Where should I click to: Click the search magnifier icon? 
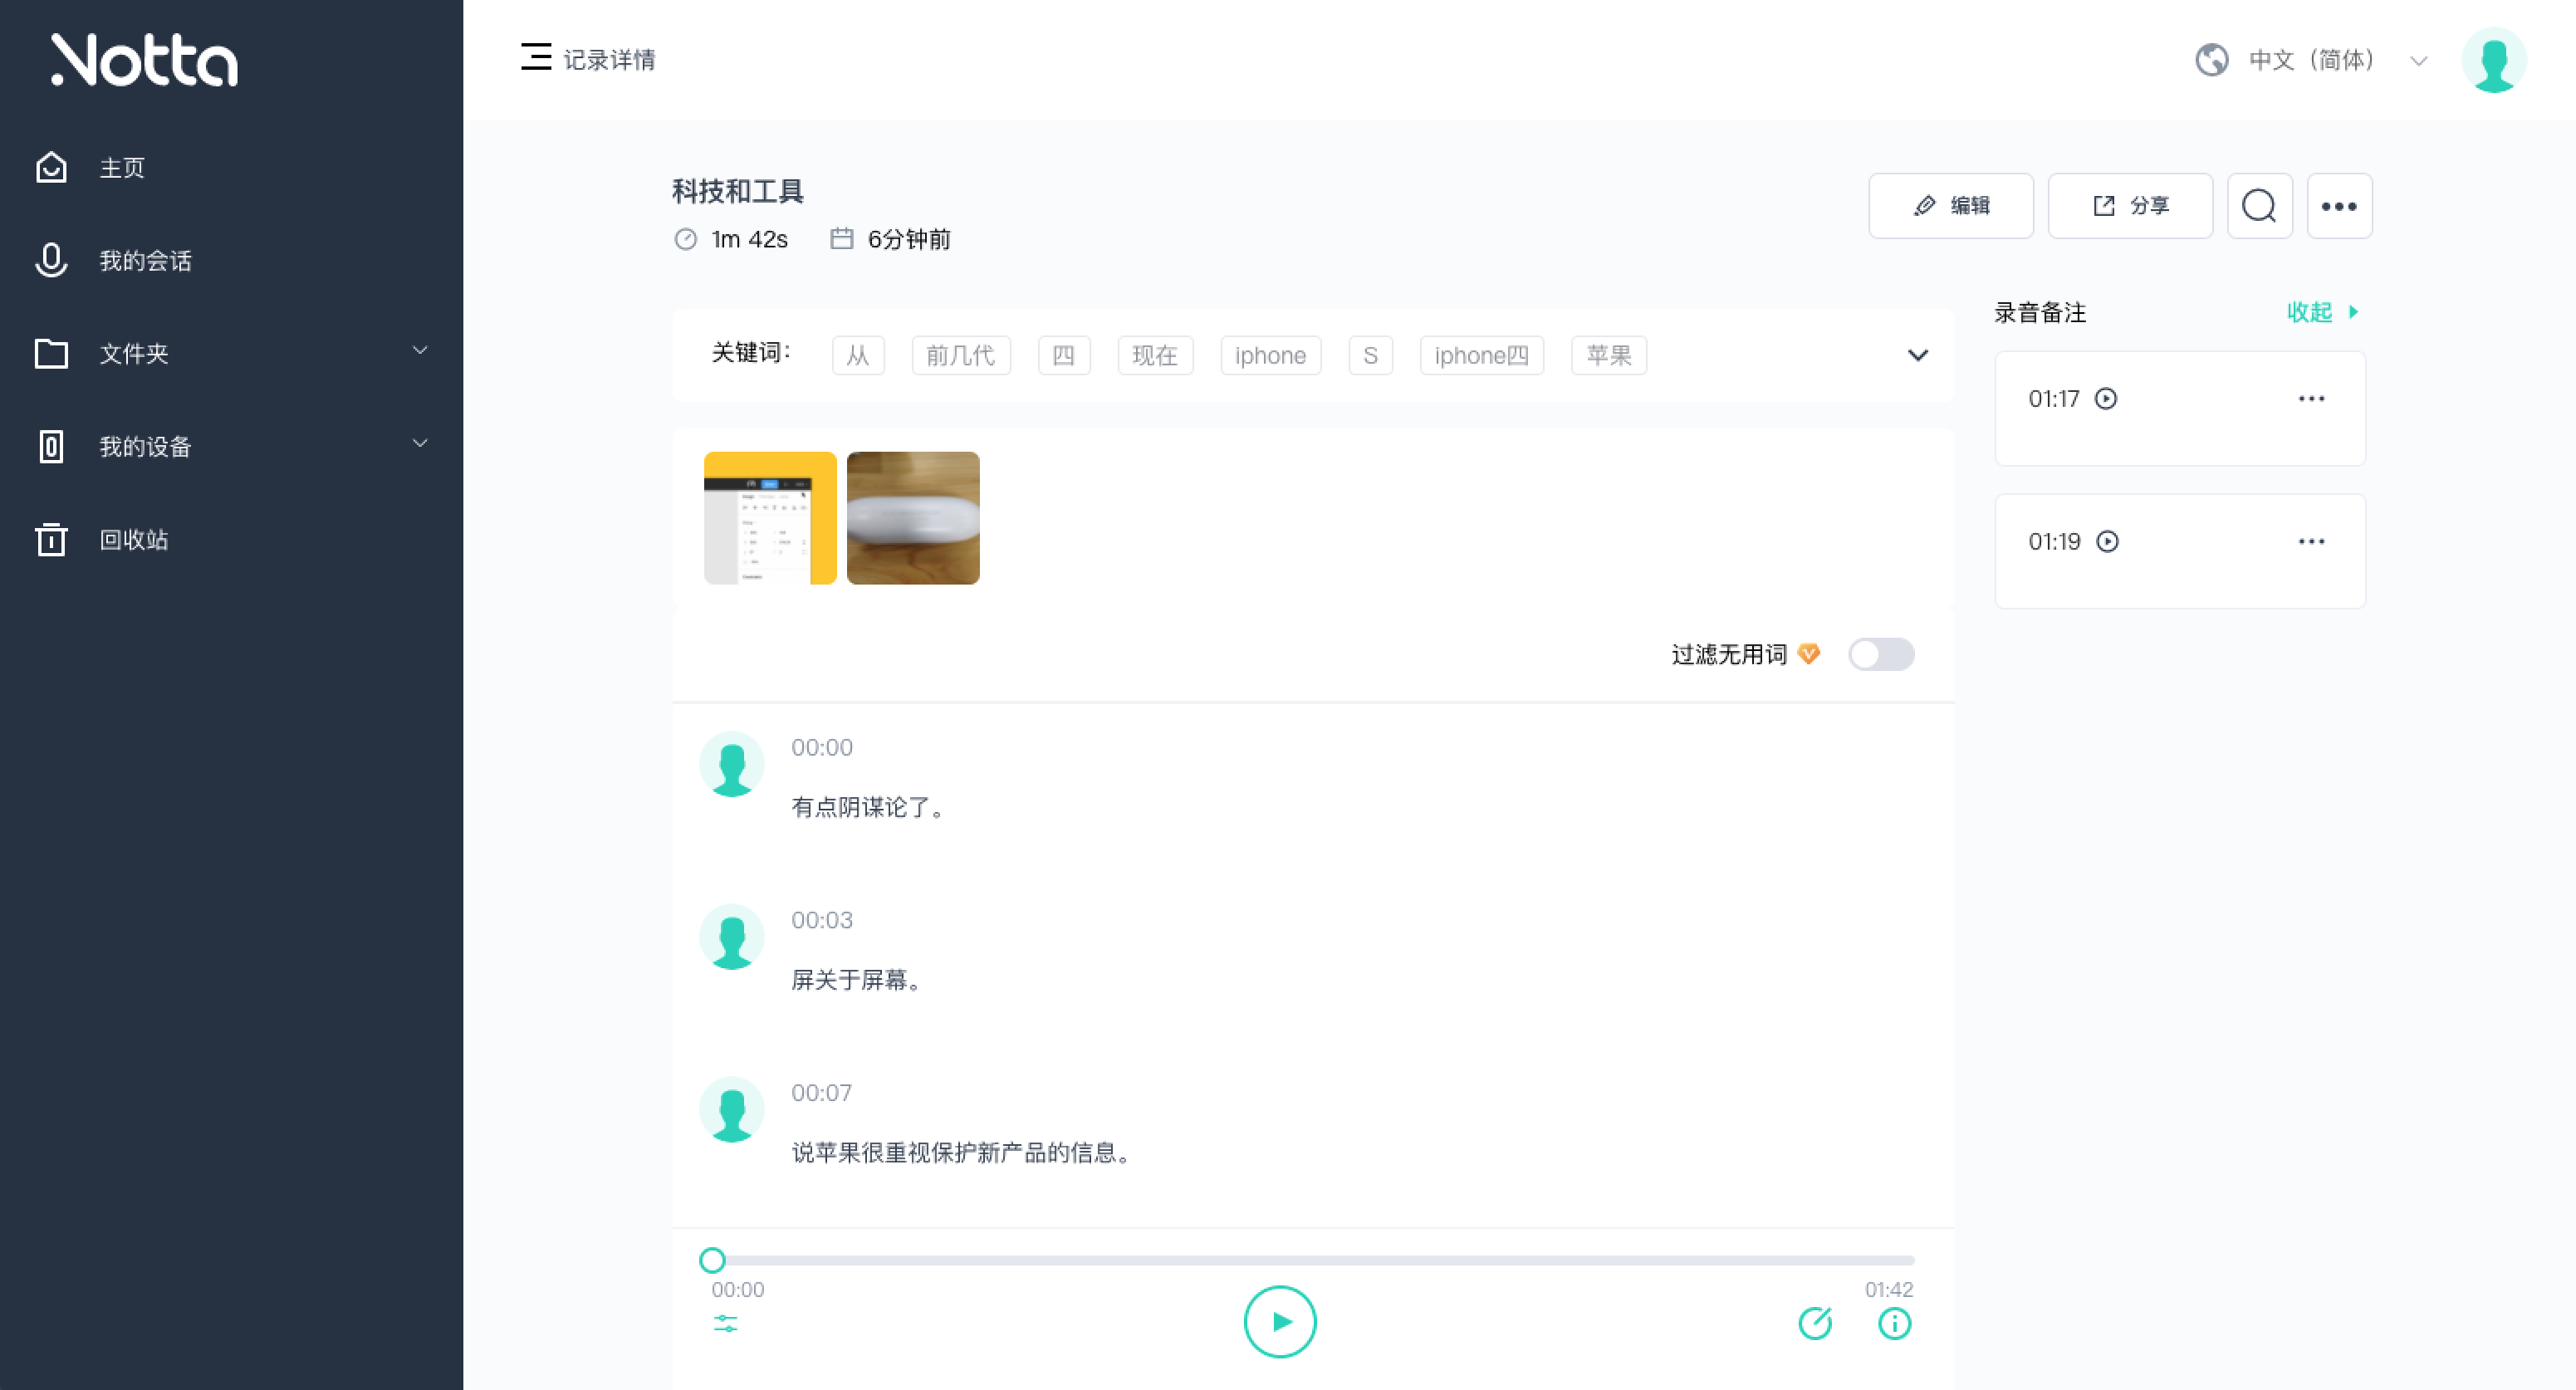(x=2259, y=206)
